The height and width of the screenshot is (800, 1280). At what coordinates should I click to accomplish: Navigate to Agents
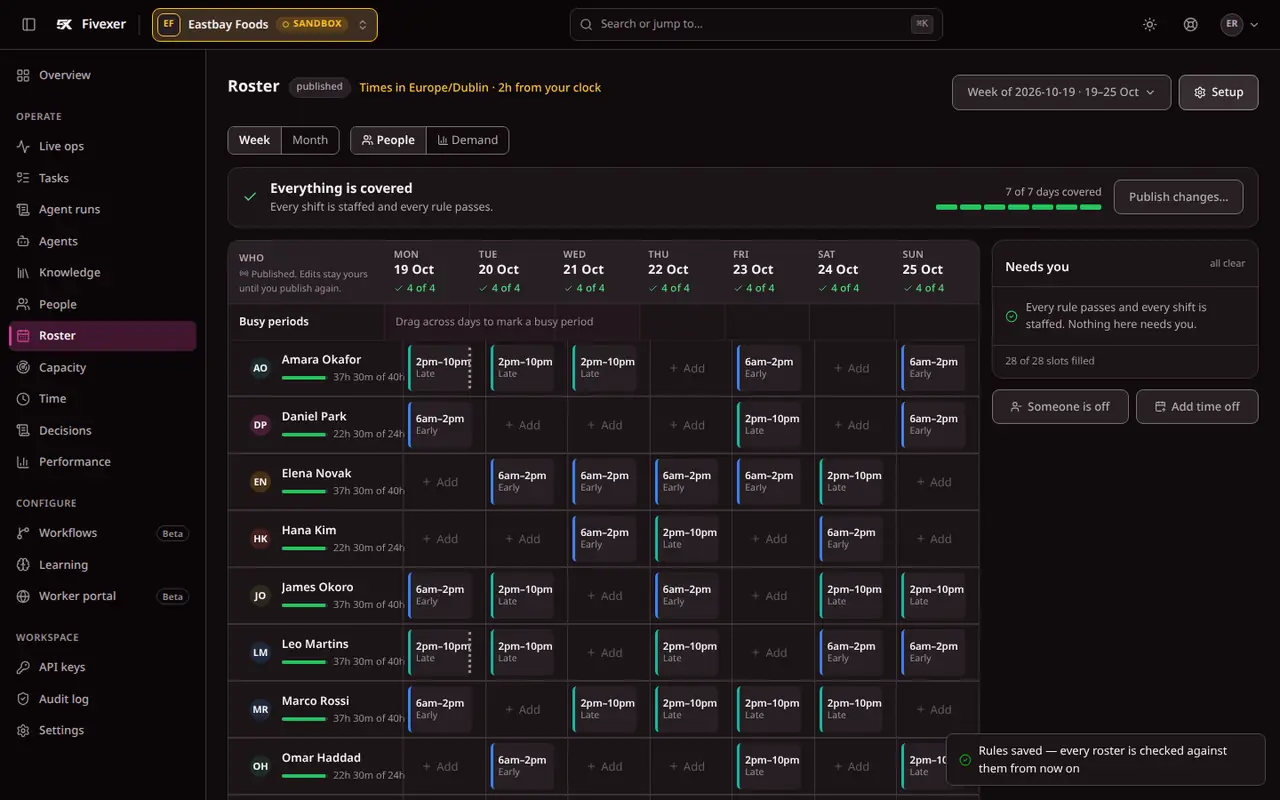(102, 241)
